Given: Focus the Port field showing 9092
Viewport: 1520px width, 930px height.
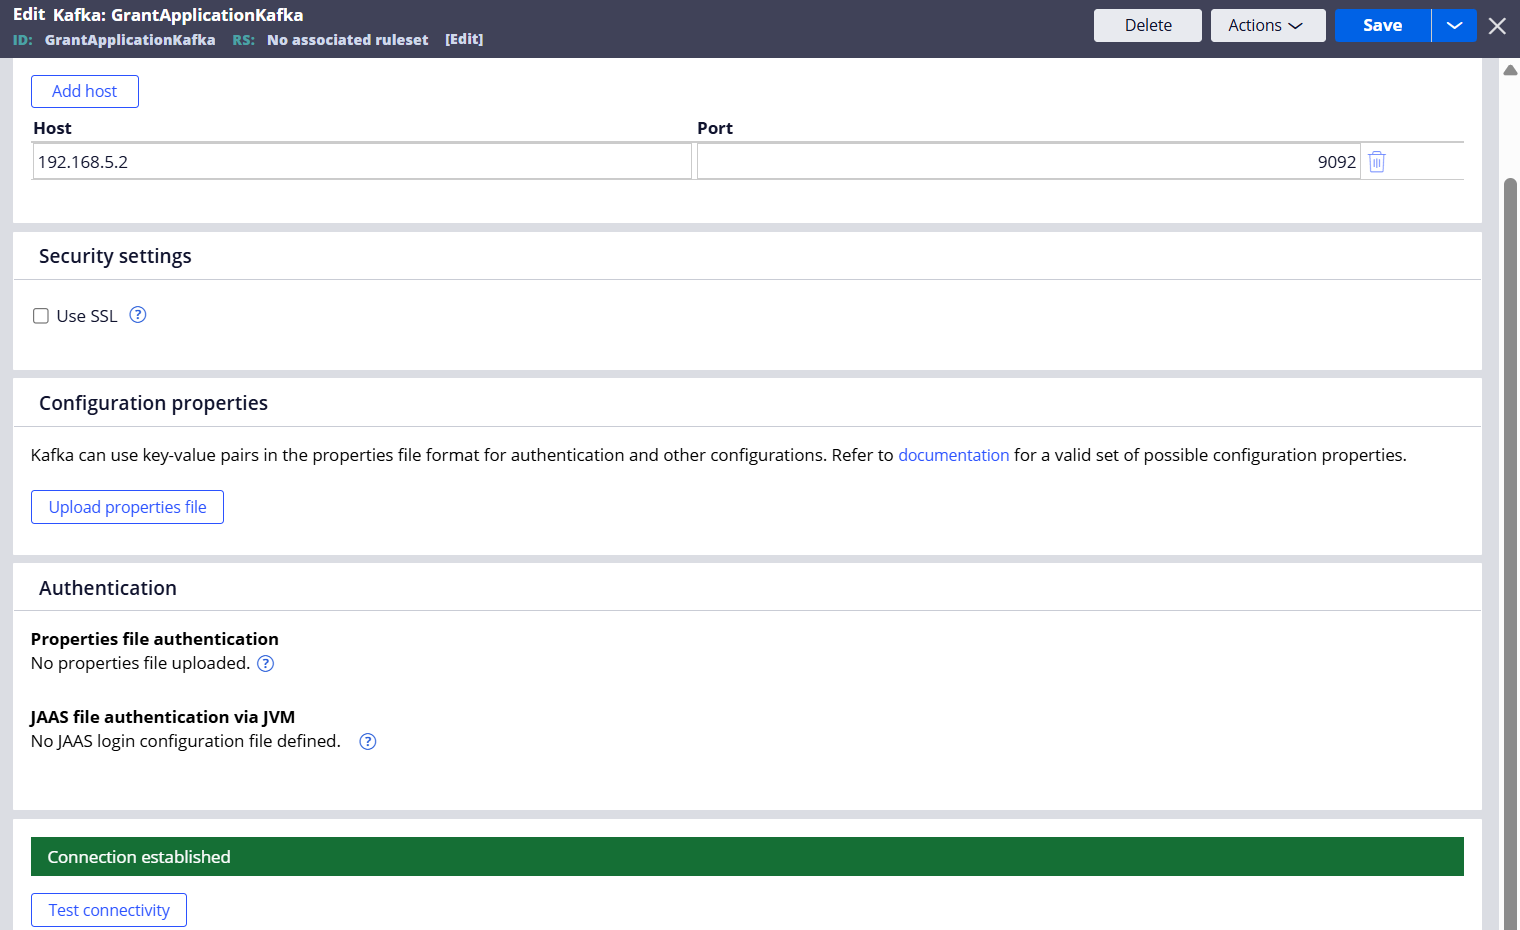Looking at the screenshot, I should pyautogui.click(x=1028, y=162).
